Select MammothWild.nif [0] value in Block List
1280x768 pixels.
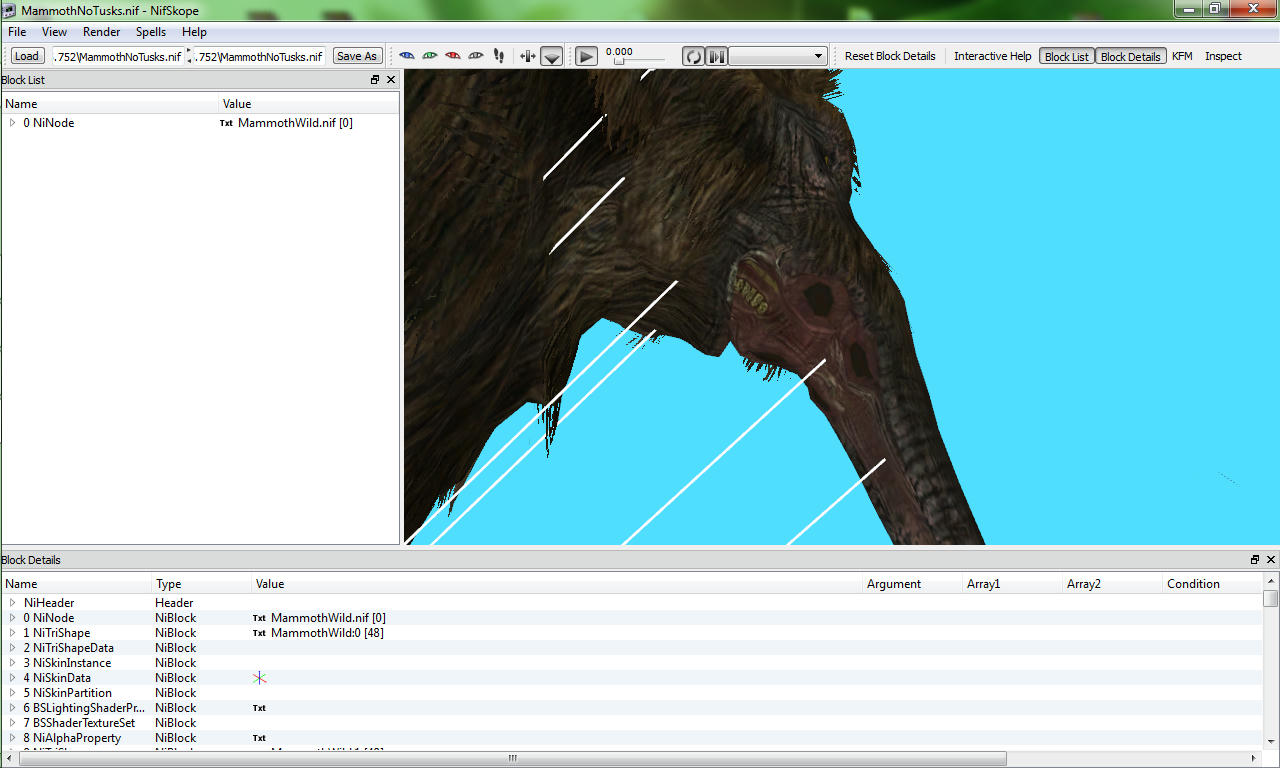(x=295, y=123)
